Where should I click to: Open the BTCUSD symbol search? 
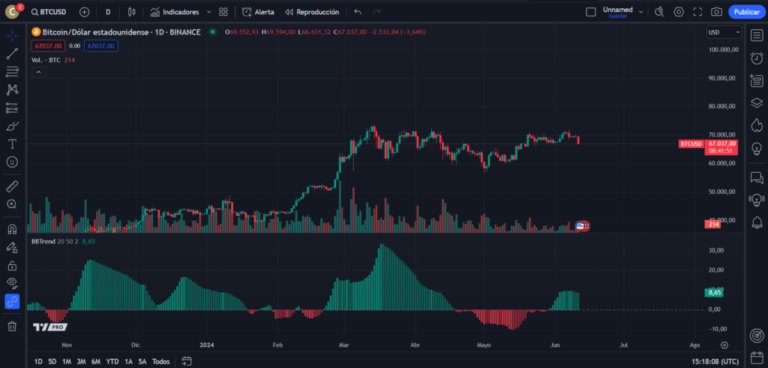tap(48, 12)
